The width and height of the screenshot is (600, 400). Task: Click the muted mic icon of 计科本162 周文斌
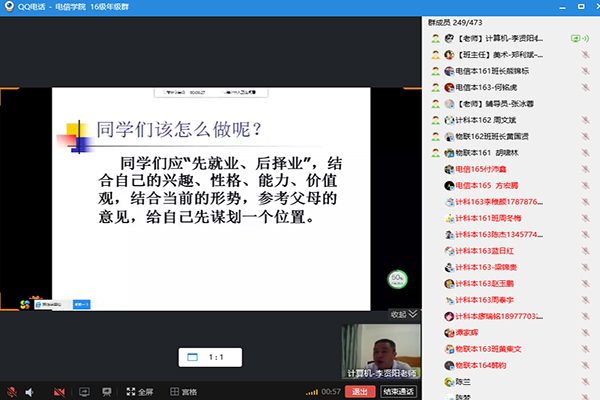point(587,120)
